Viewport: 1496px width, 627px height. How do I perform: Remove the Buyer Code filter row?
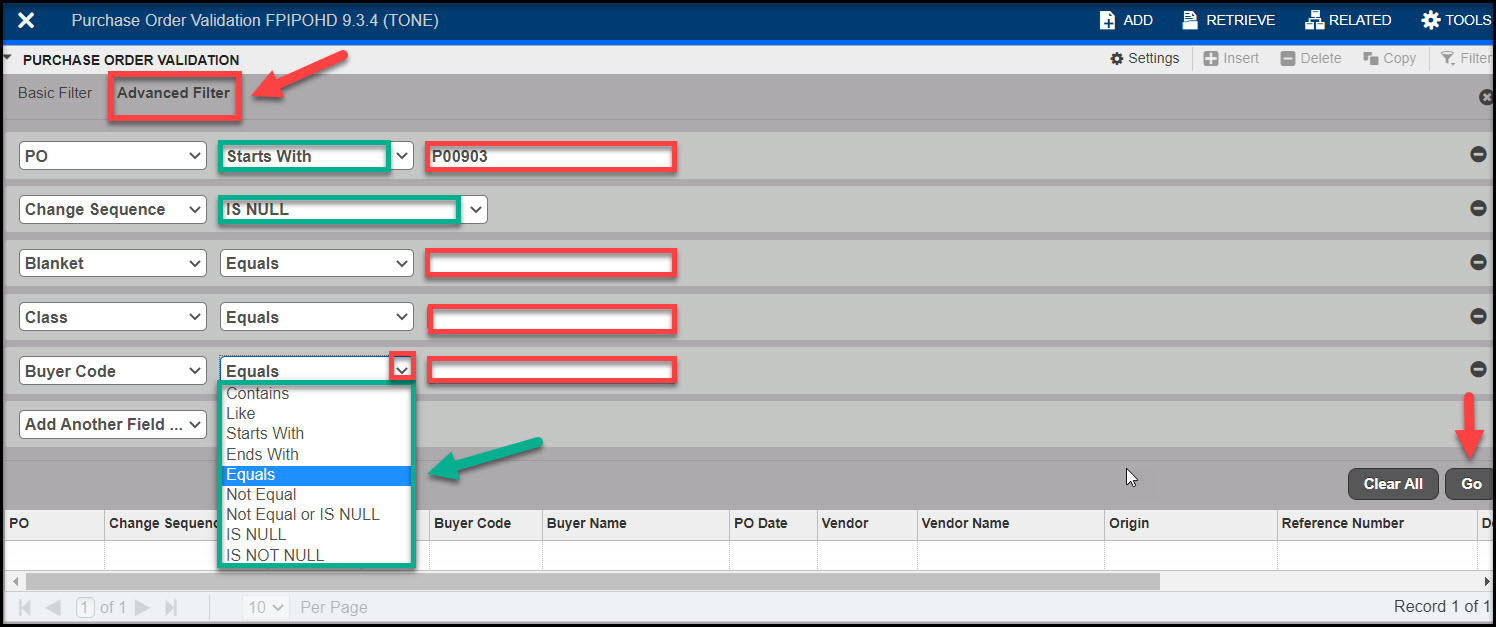click(1478, 369)
